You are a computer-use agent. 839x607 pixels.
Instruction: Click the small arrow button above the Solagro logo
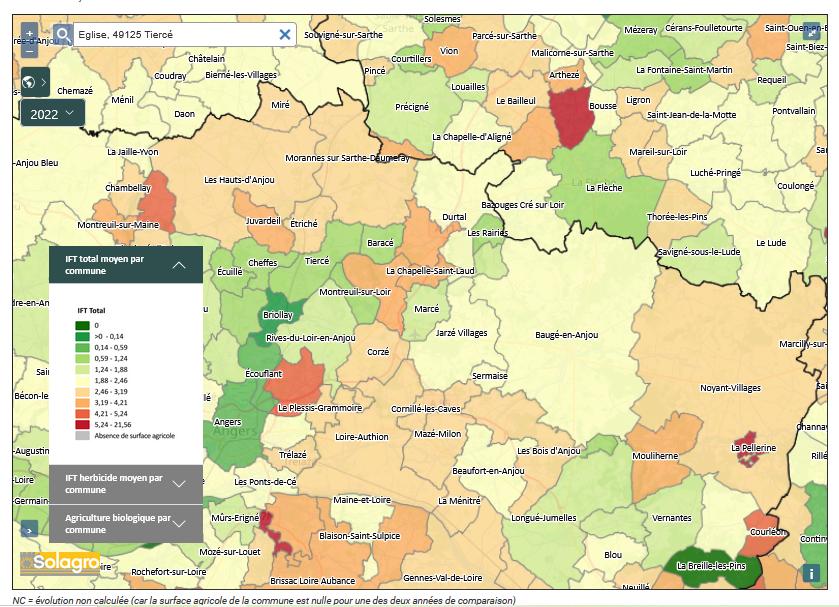(29, 529)
